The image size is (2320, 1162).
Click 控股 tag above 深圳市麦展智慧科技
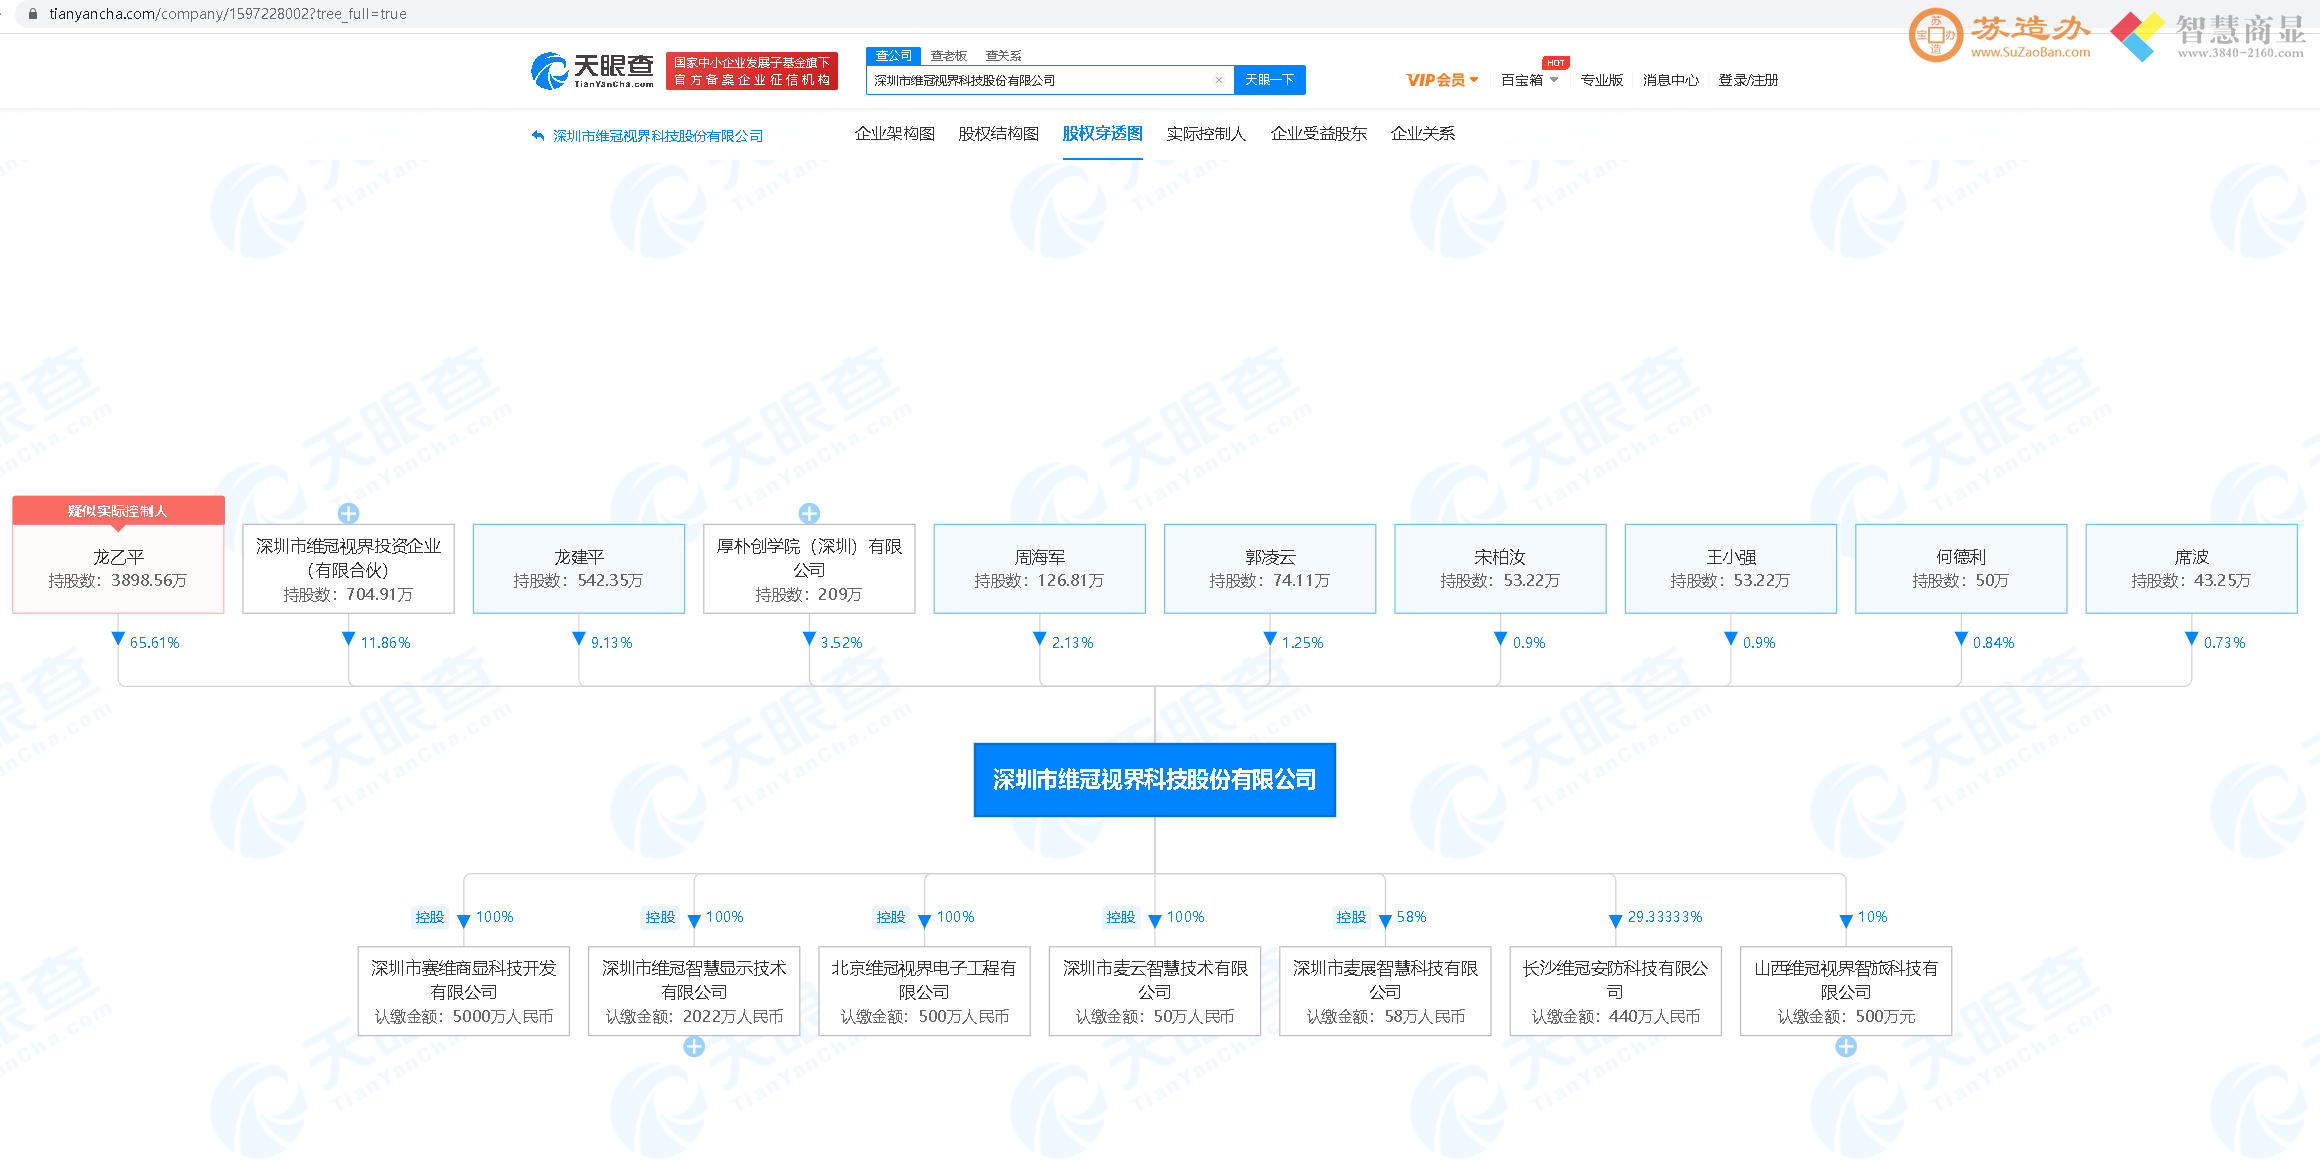(1351, 917)
